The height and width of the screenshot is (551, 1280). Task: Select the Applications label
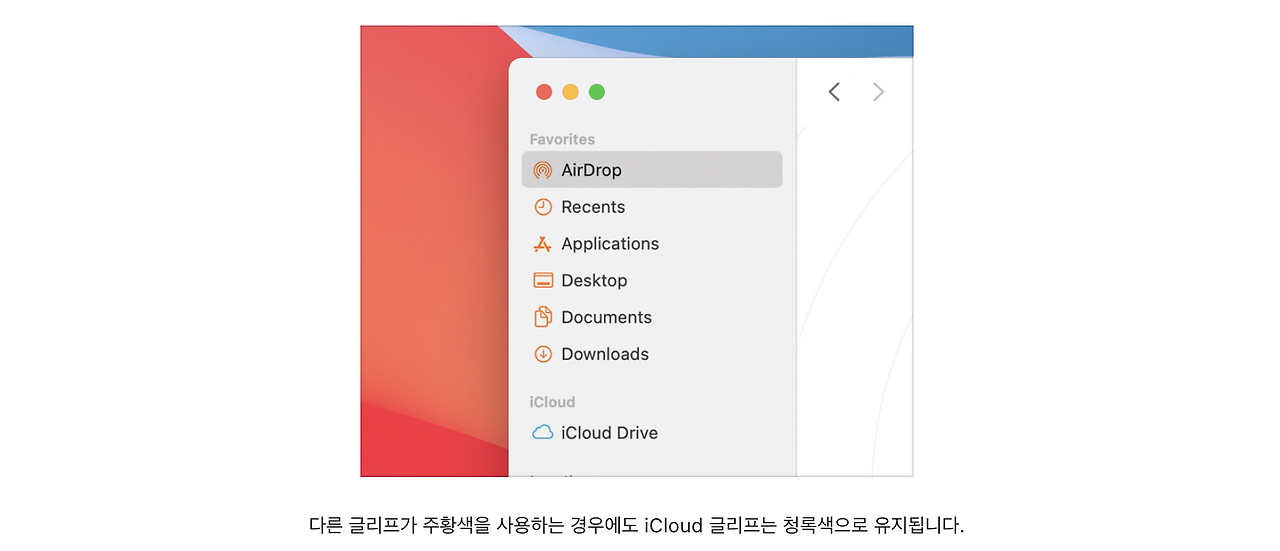coord(610,244)
